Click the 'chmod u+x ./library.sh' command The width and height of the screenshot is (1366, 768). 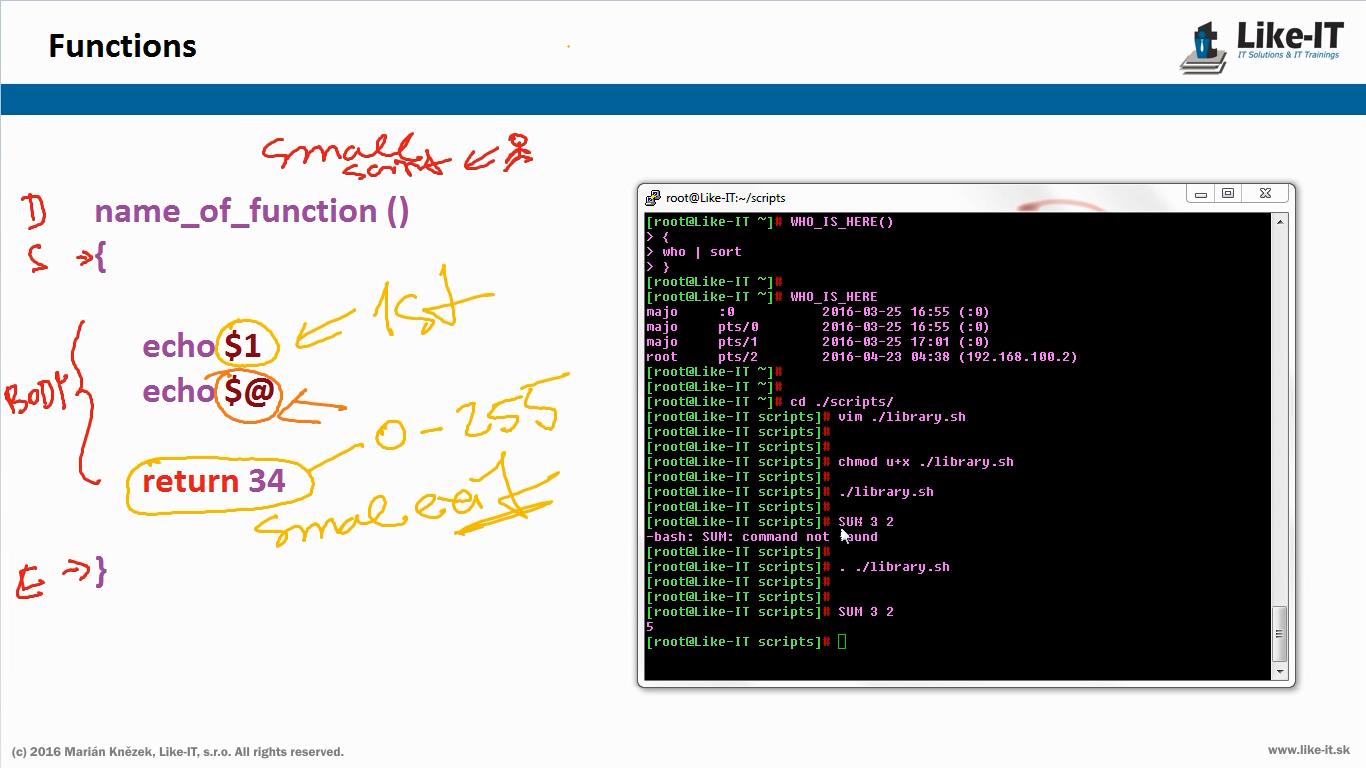click(x=926, y=462)
